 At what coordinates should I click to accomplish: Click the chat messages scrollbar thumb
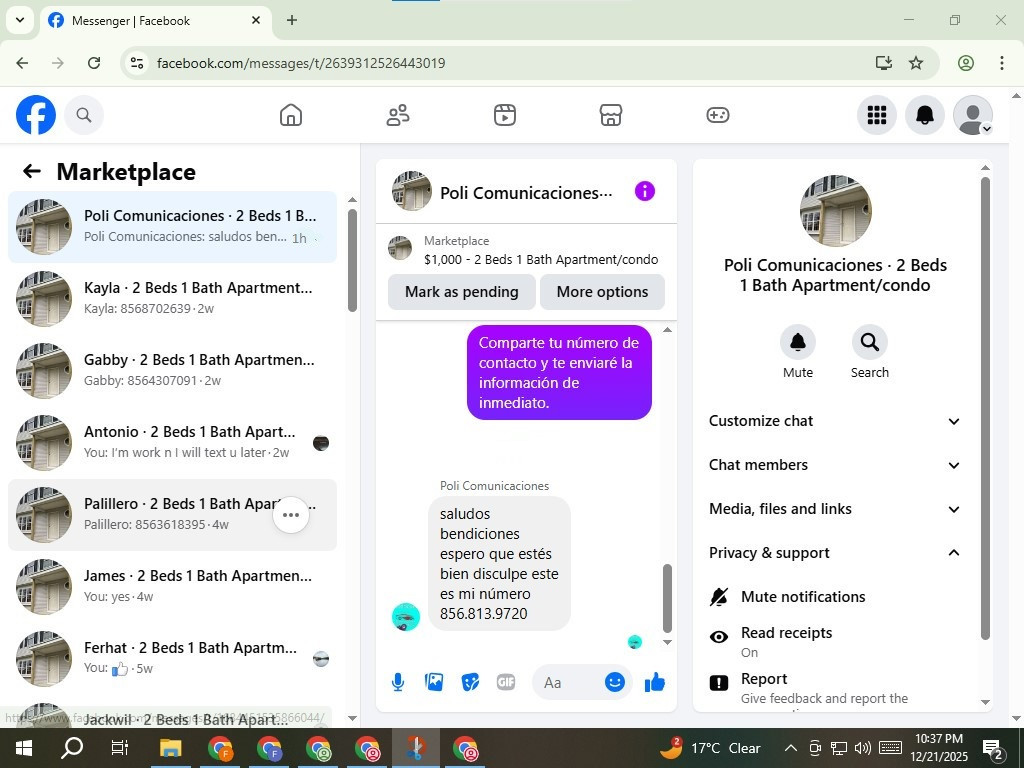[x=667, y=598]
